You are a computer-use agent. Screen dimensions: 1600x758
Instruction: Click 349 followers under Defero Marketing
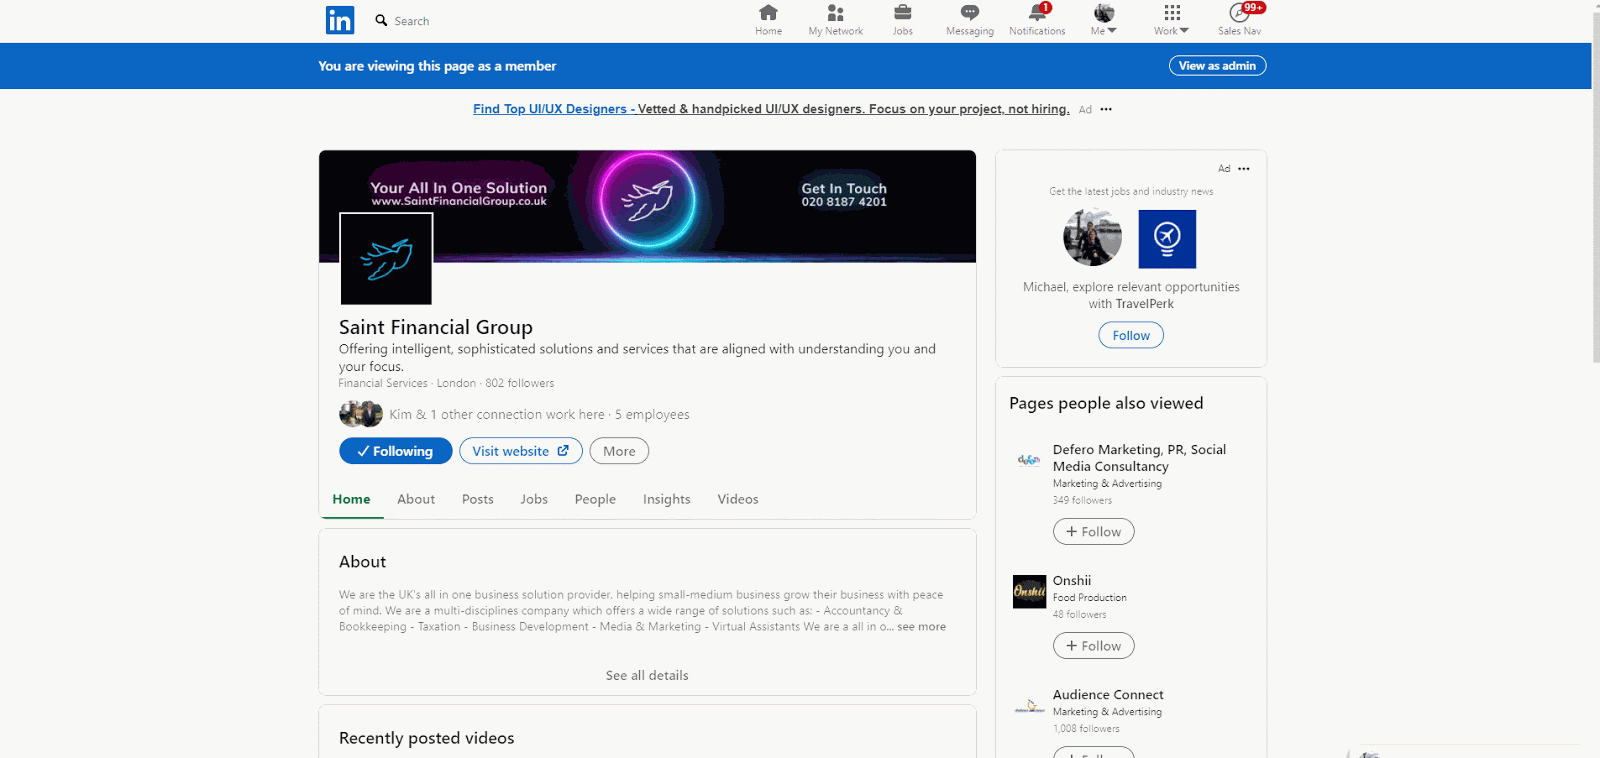(1082, 500)
